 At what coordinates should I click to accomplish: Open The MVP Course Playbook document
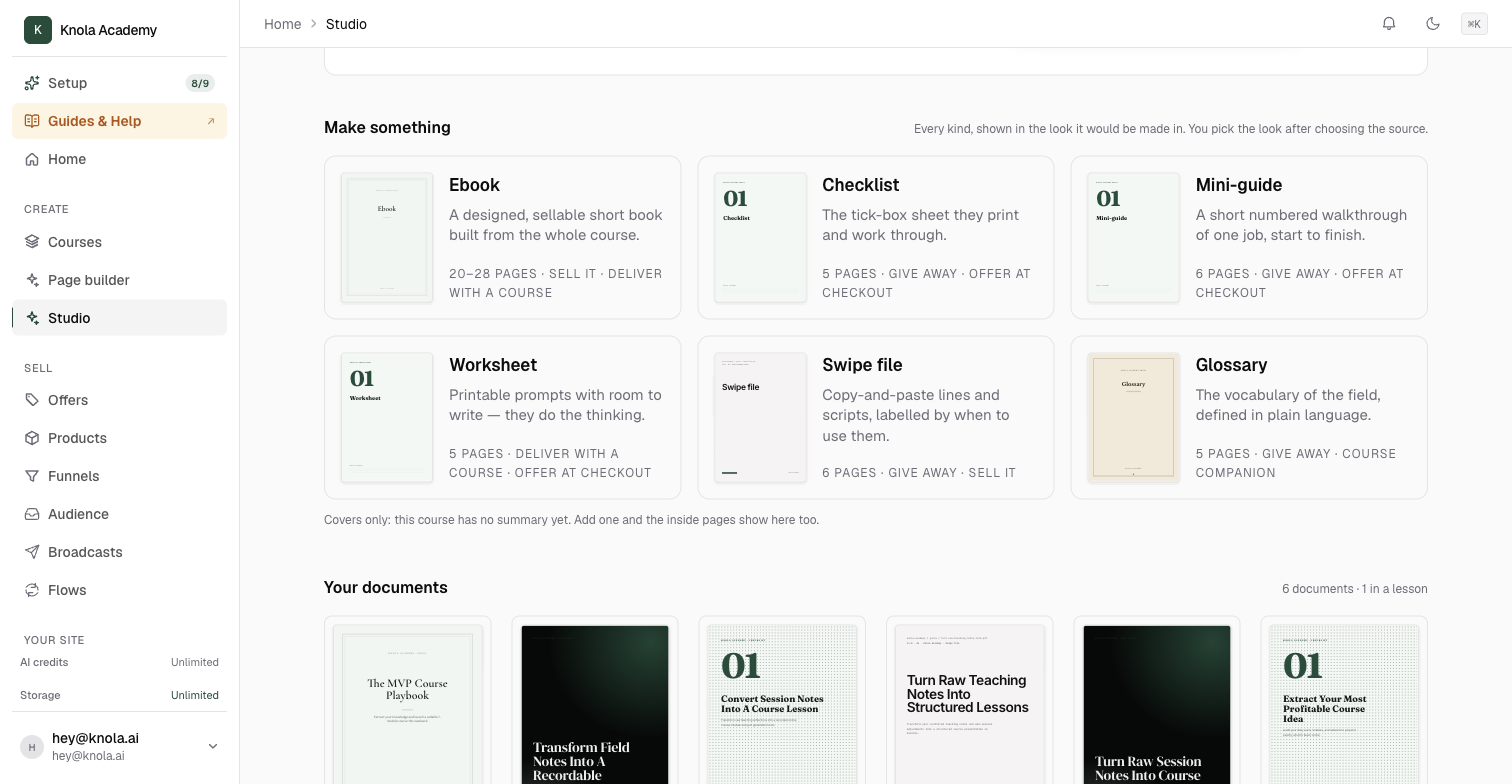click(x=407, y=701)
